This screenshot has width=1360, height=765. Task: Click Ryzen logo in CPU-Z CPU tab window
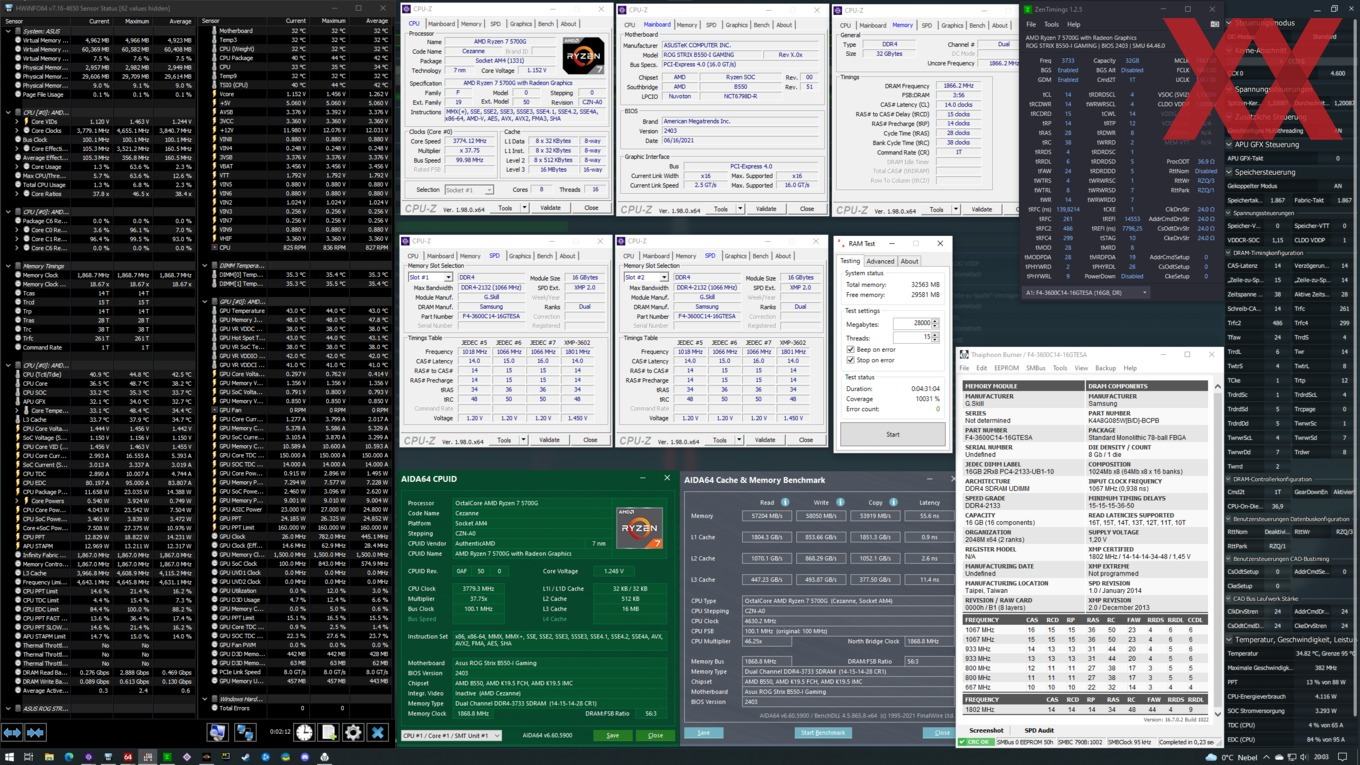[583, 55]
